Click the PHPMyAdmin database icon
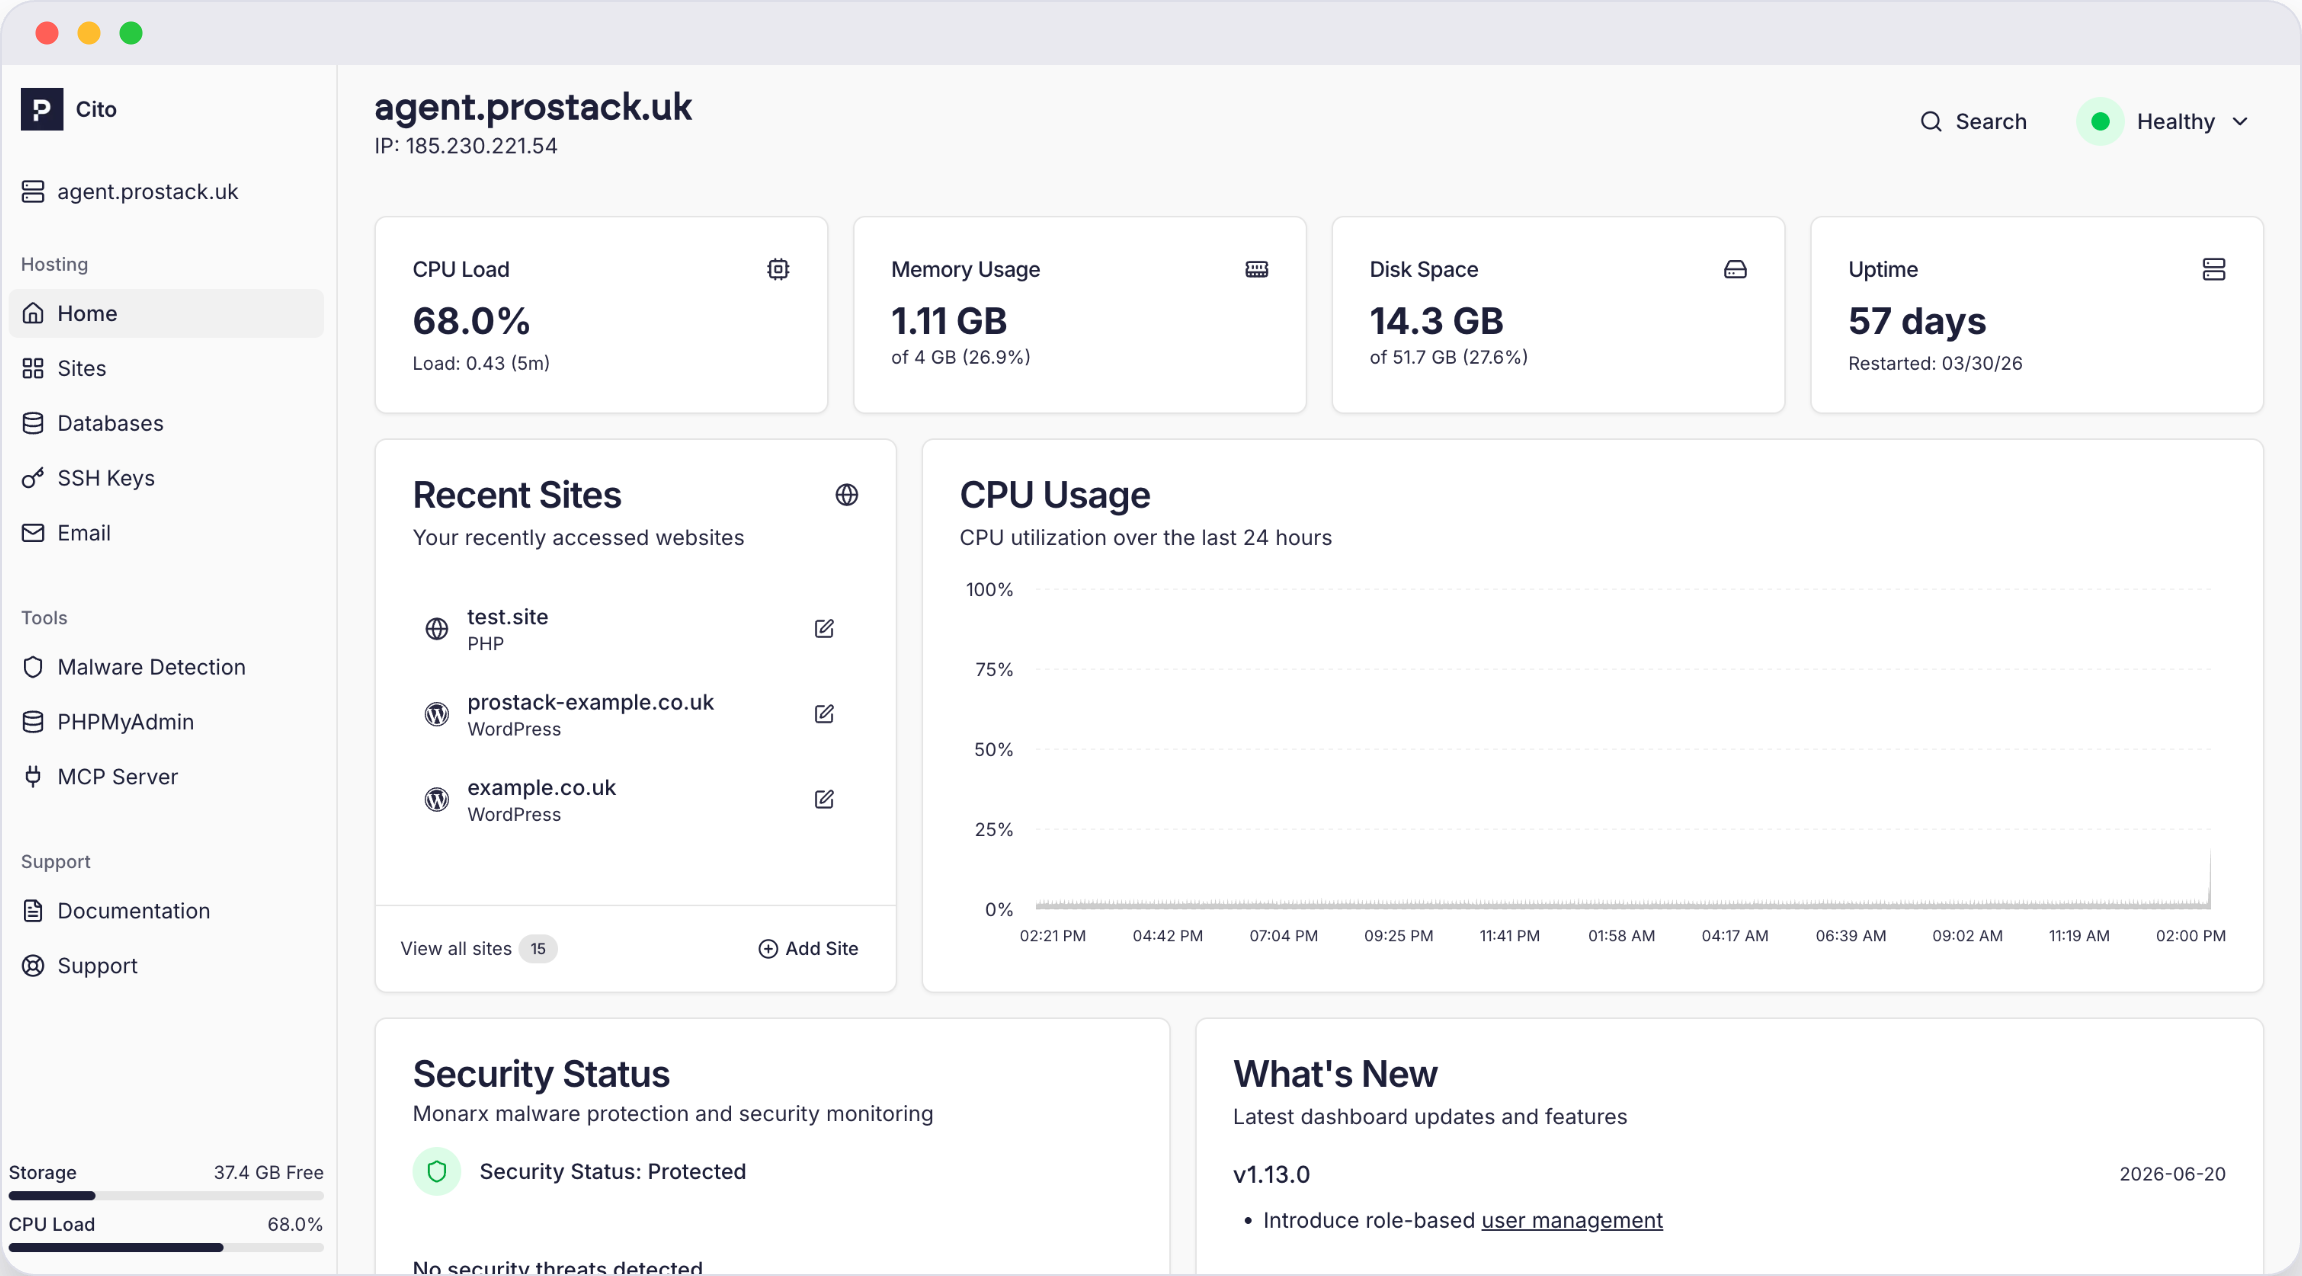 [x=33, y=722]
